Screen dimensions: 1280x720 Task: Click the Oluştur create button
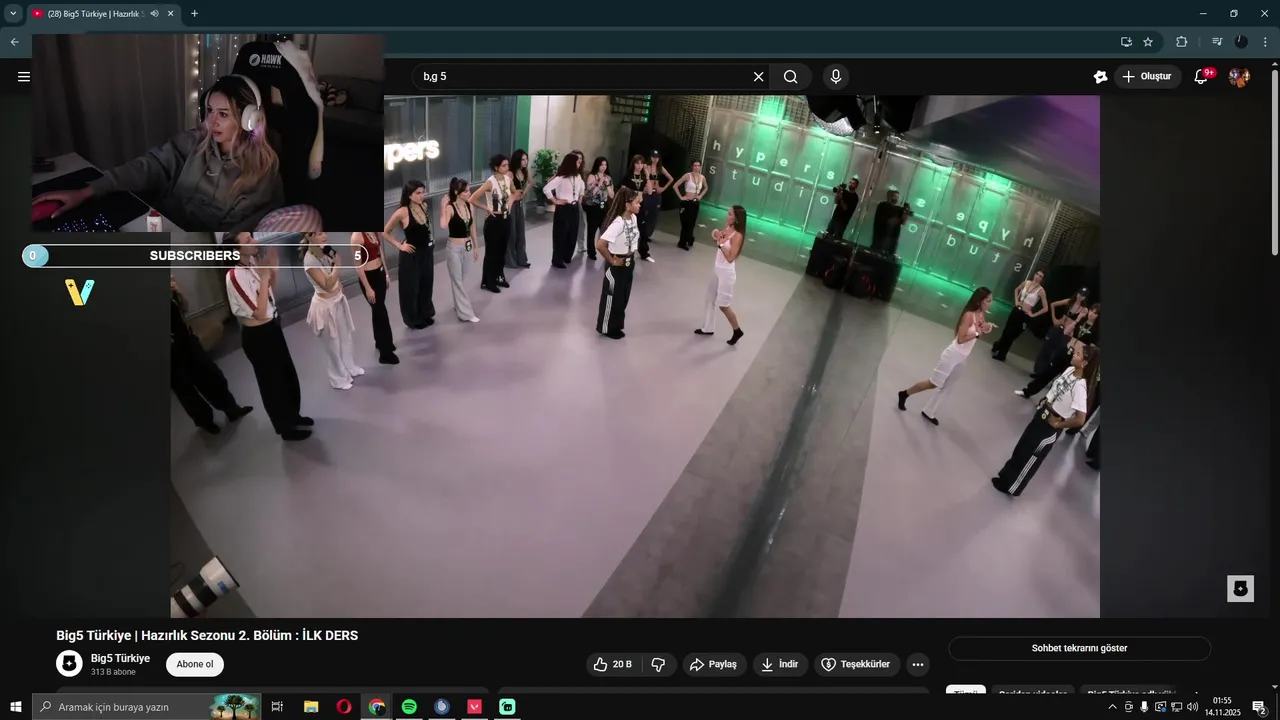1147,77
